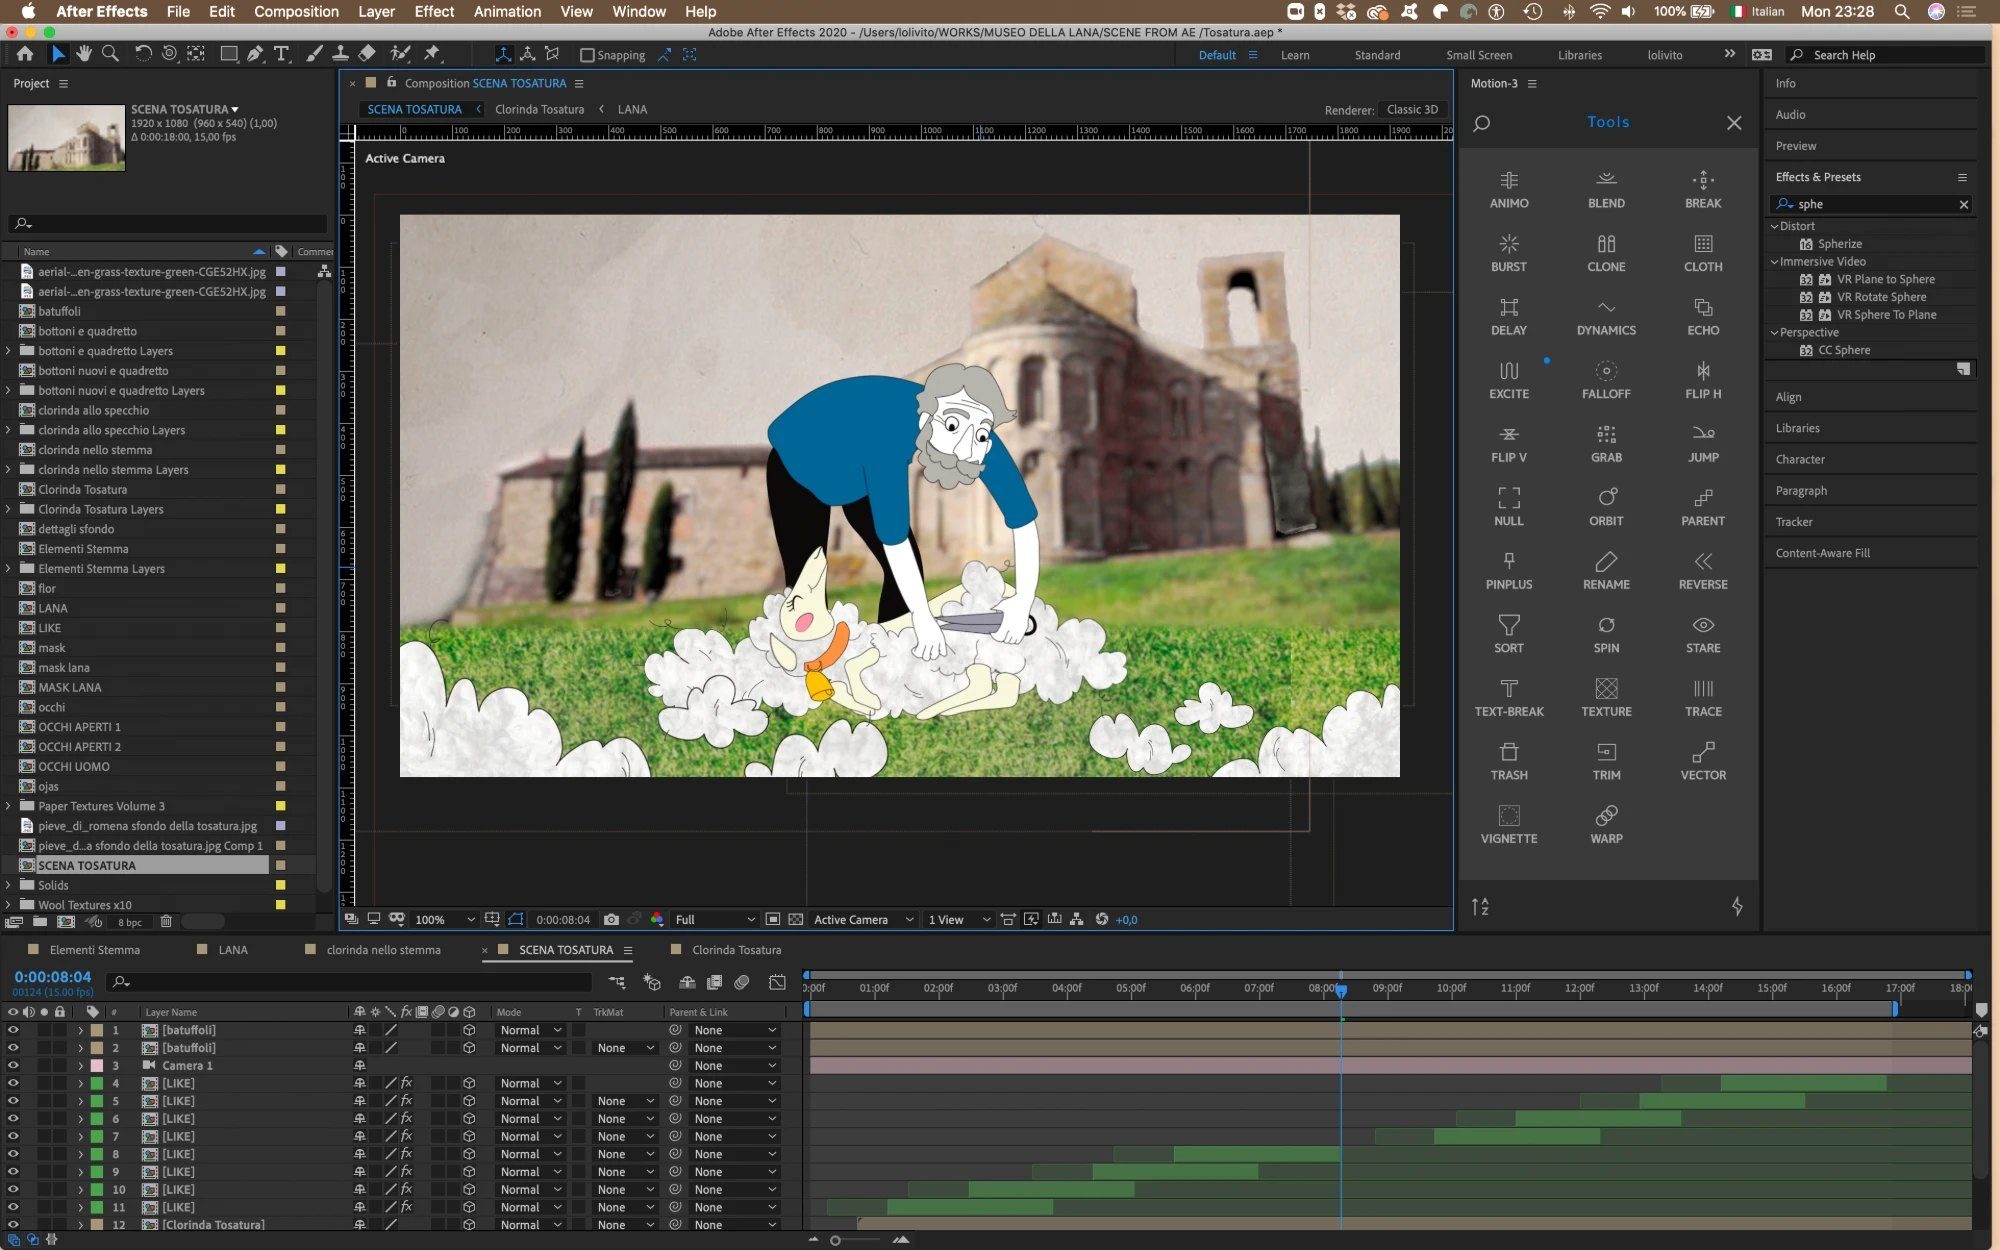
Task: Open the Animation menu
Action: click(x=507, y=11)
